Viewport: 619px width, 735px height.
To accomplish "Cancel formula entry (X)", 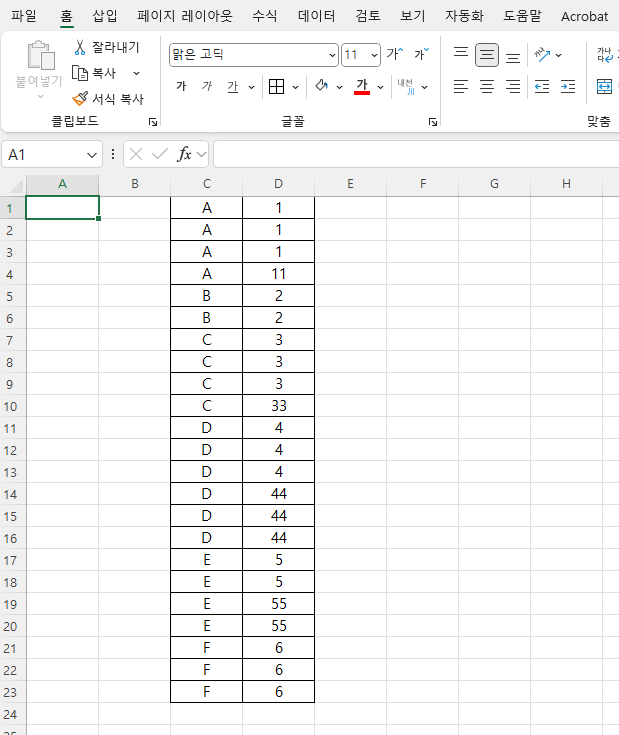I will pyautogui.click(x=136, y=154).
